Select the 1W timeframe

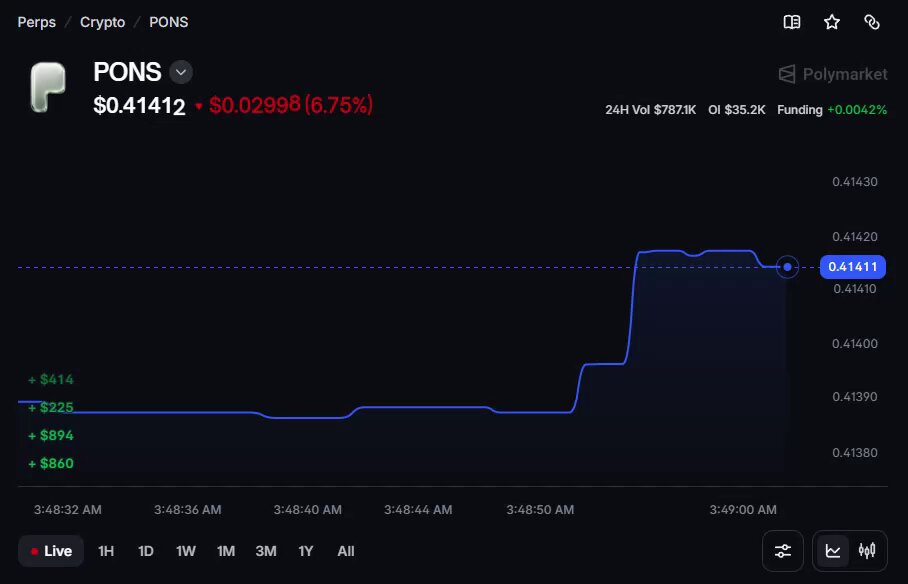(186, 551)
